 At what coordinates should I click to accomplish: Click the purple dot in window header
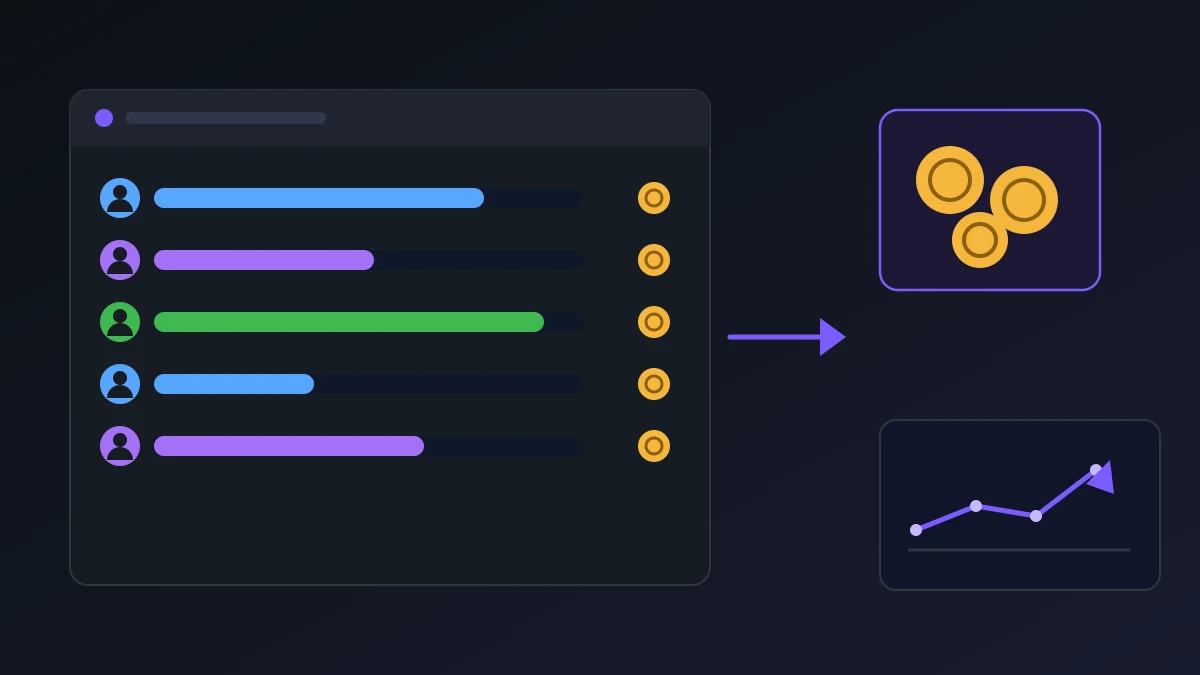coord(104,118)
